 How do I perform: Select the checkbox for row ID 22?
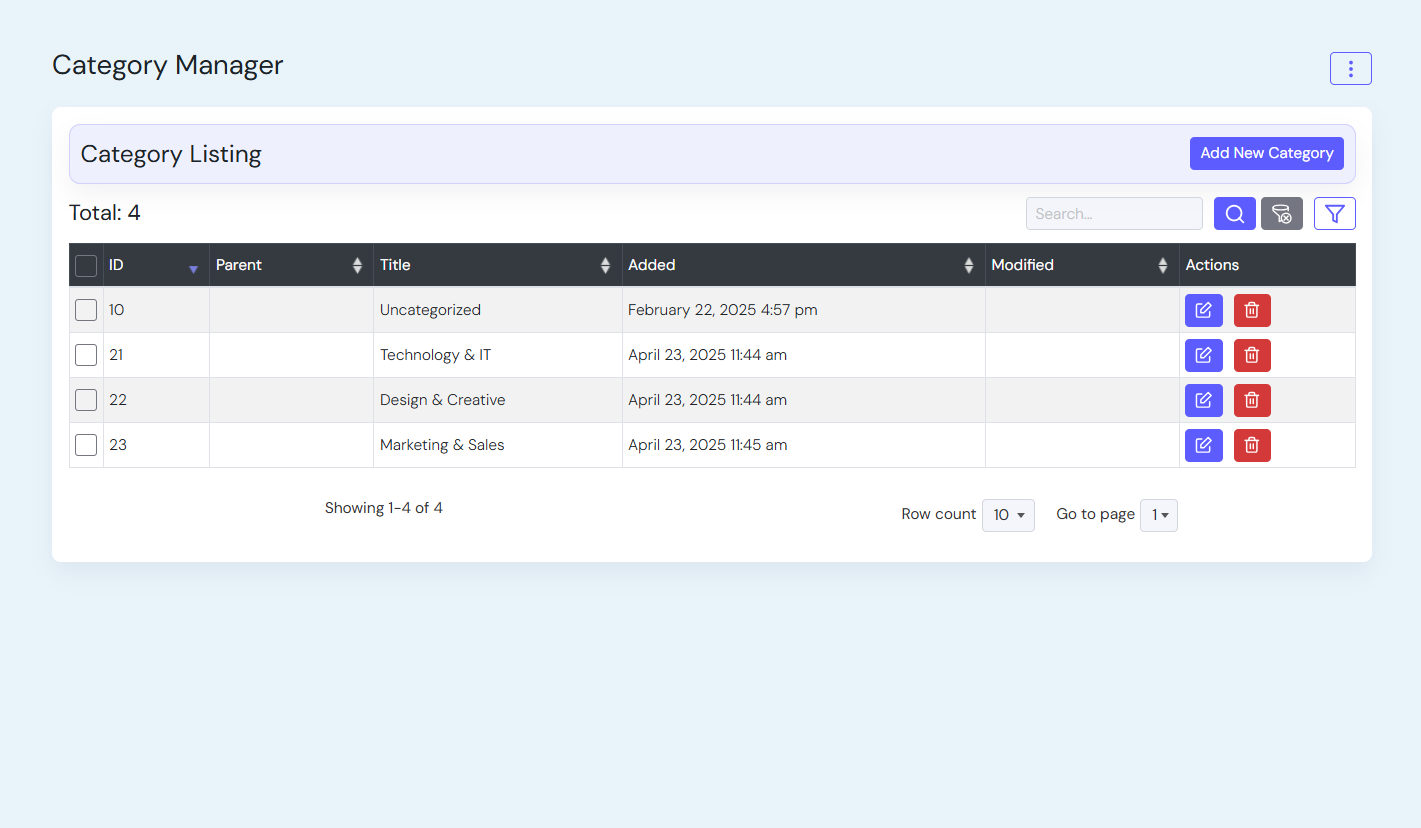click(86, 400)
